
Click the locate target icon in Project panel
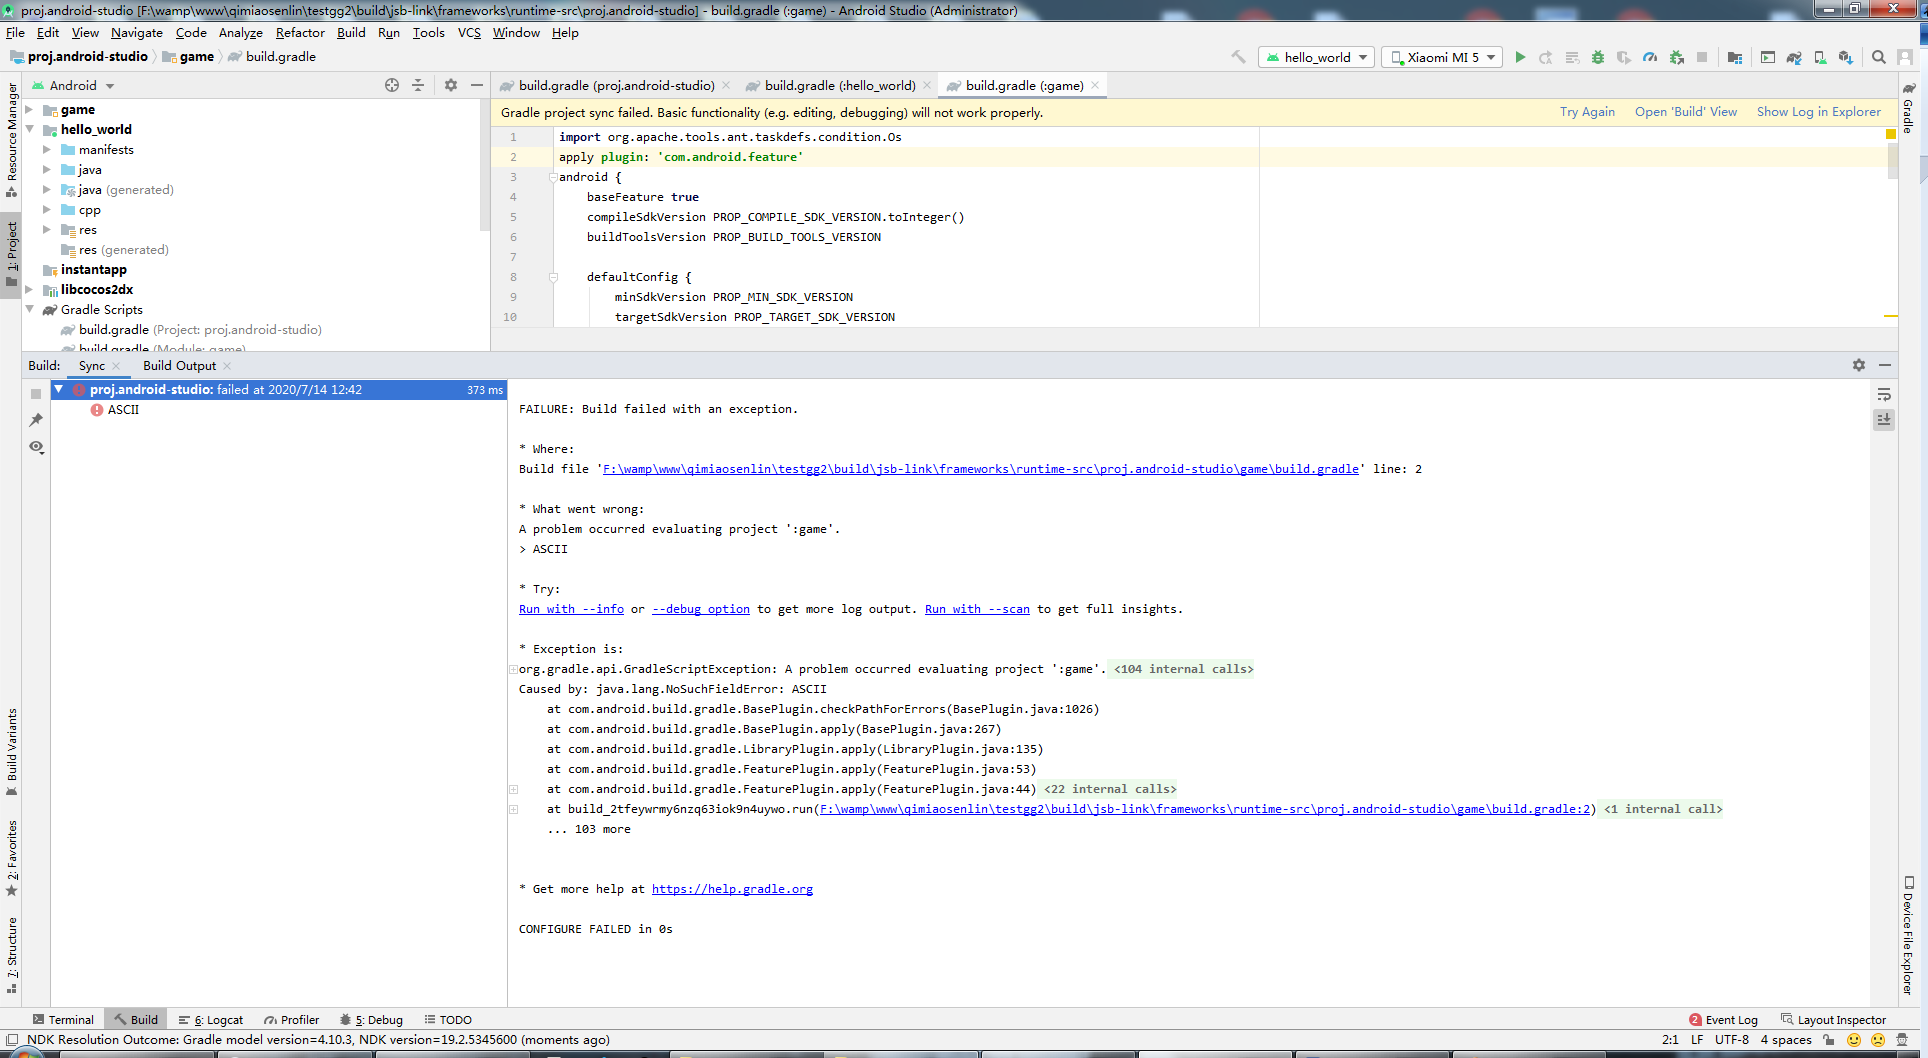pos(392,85)
